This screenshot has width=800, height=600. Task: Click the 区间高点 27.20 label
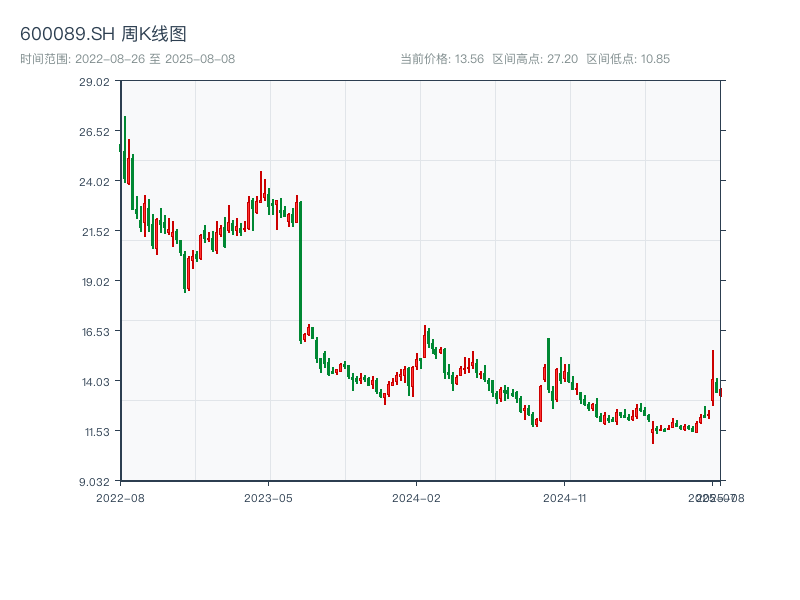(x=535, y=59)
